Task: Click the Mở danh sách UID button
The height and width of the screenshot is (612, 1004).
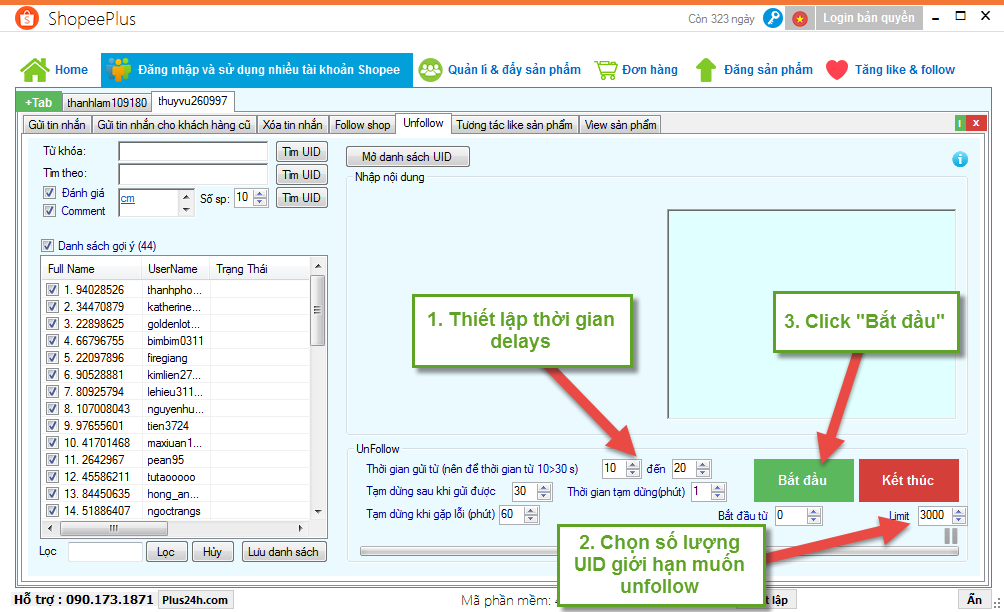Action: (x=407, y=157)
